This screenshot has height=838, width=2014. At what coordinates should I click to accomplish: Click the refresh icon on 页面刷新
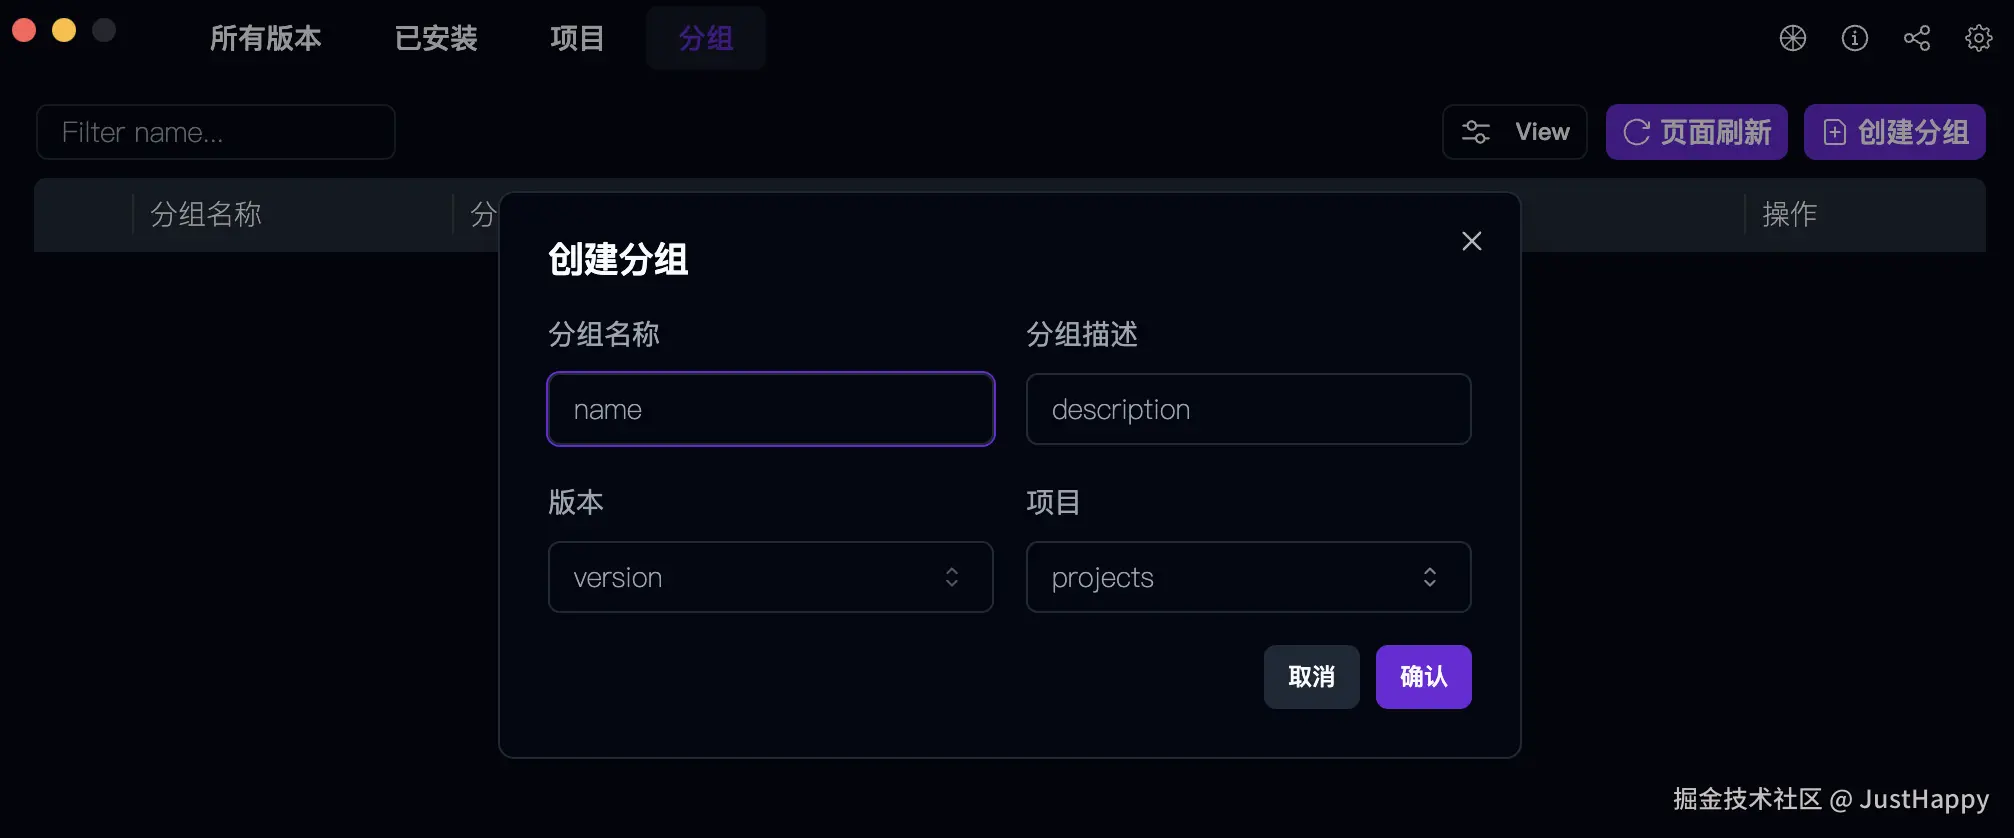[x=1636, y=132]
